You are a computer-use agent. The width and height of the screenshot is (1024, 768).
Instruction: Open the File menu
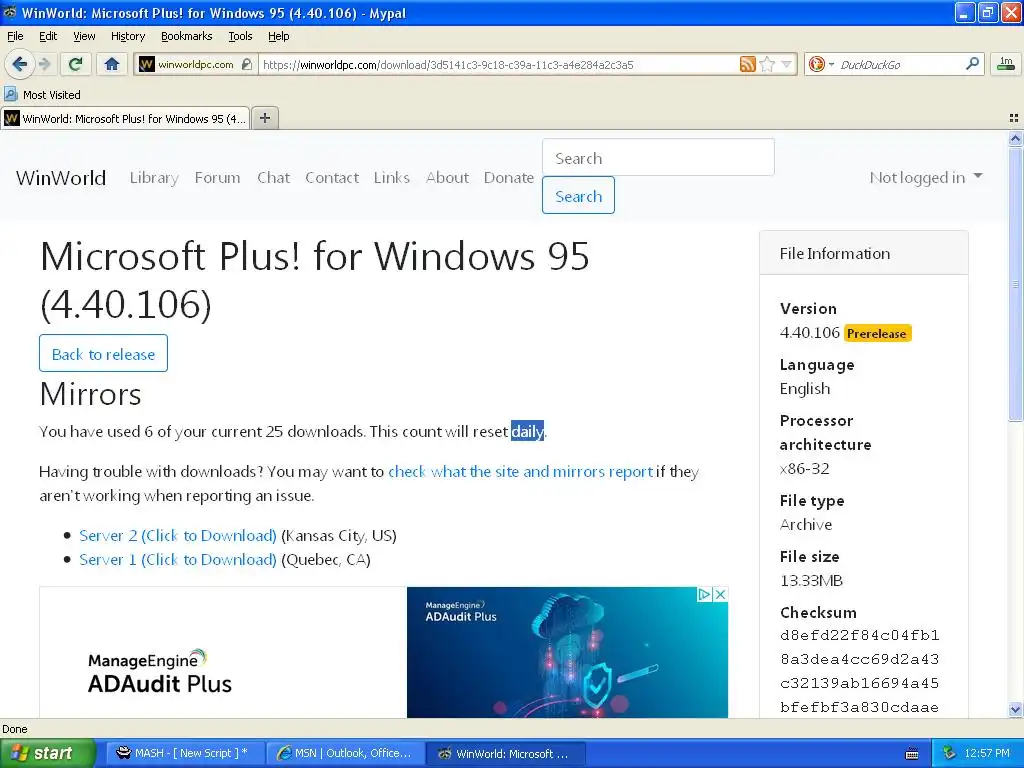click(x=15, y=36)
